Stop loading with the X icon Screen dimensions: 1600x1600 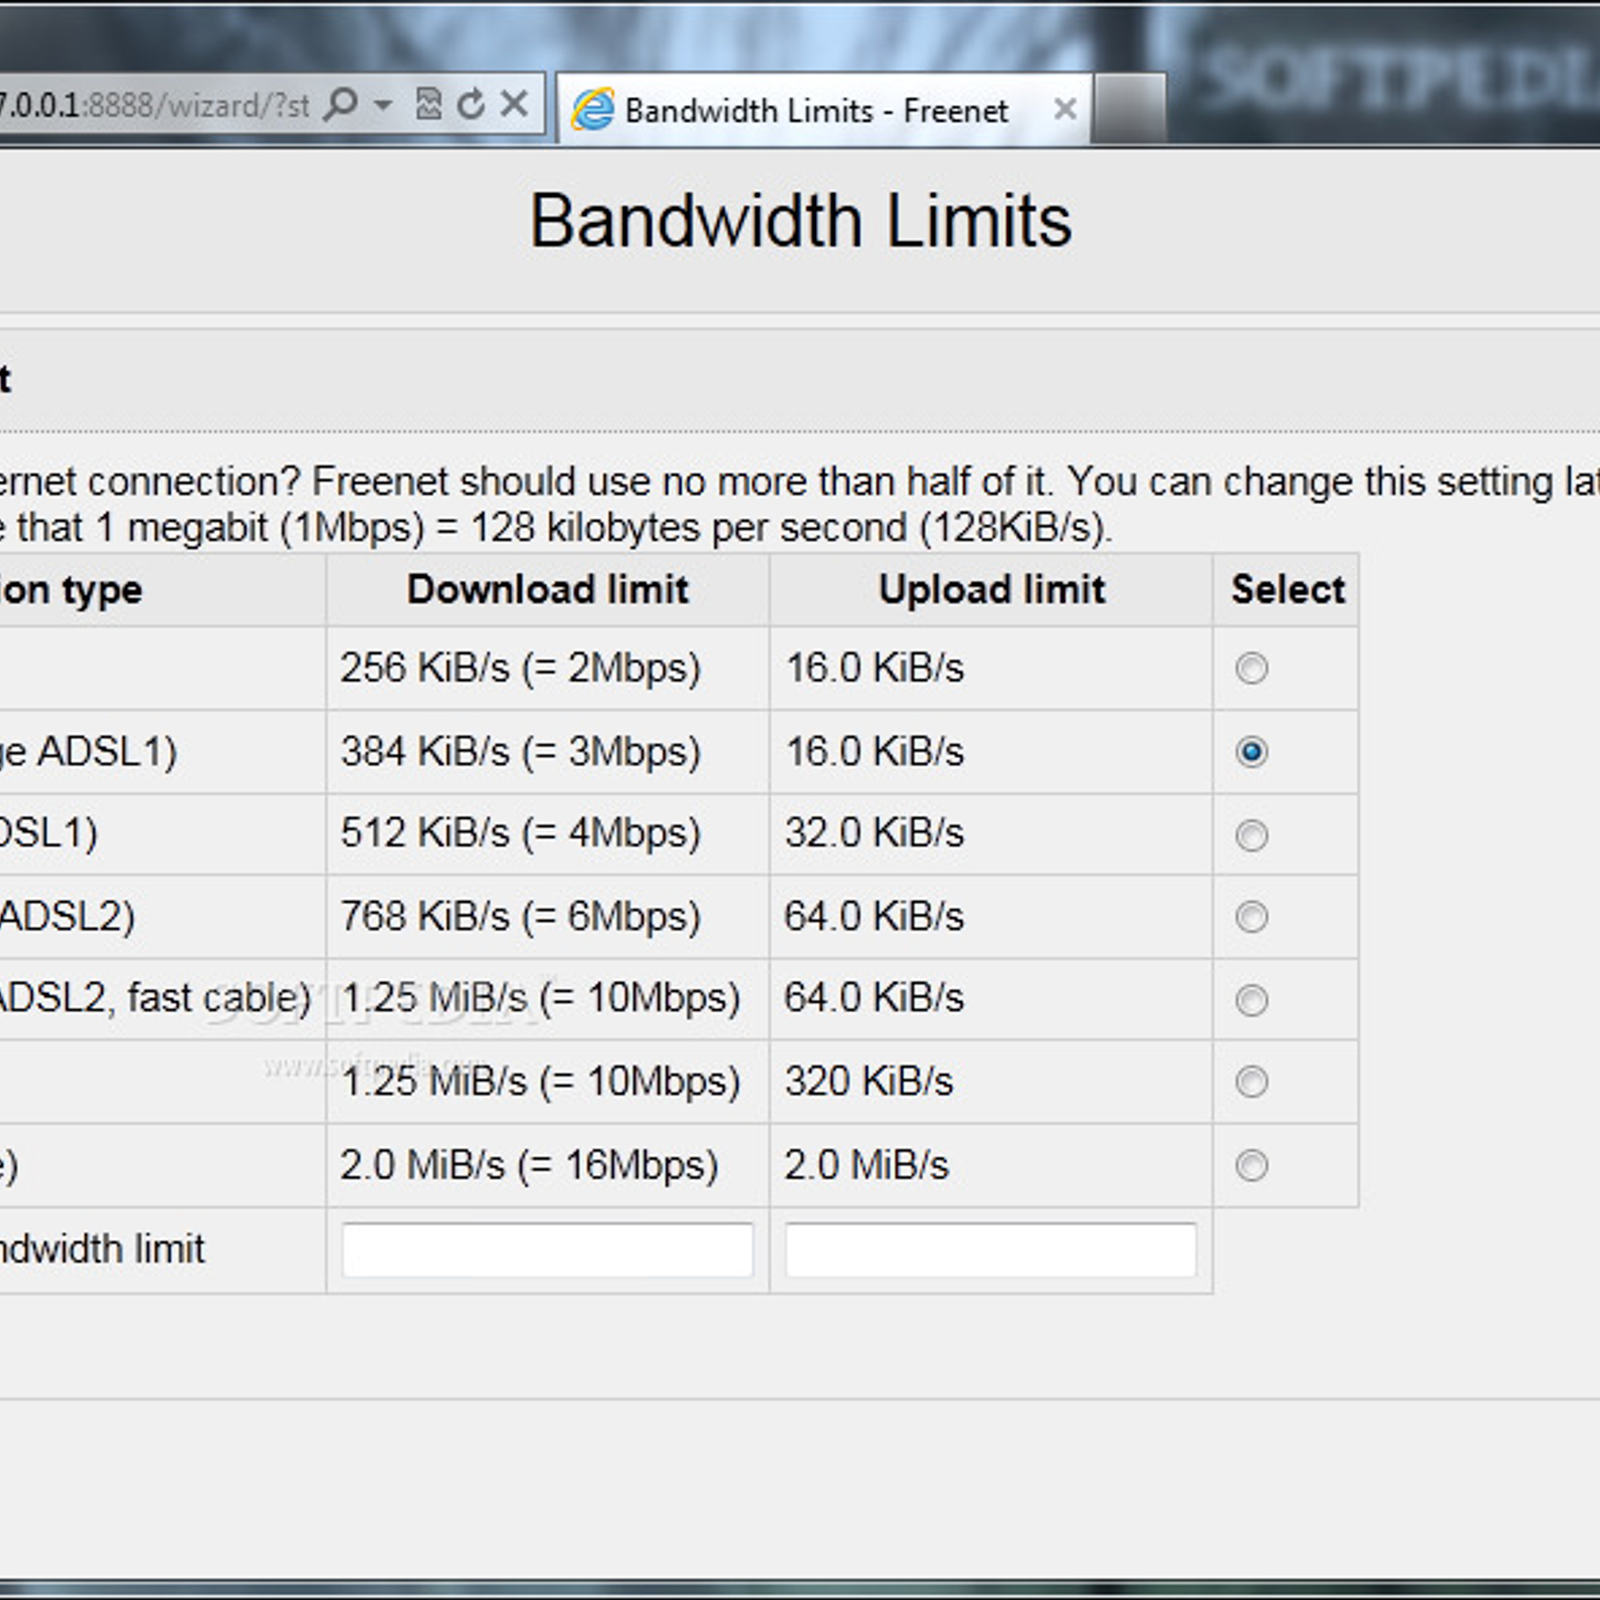pos(514,103)
